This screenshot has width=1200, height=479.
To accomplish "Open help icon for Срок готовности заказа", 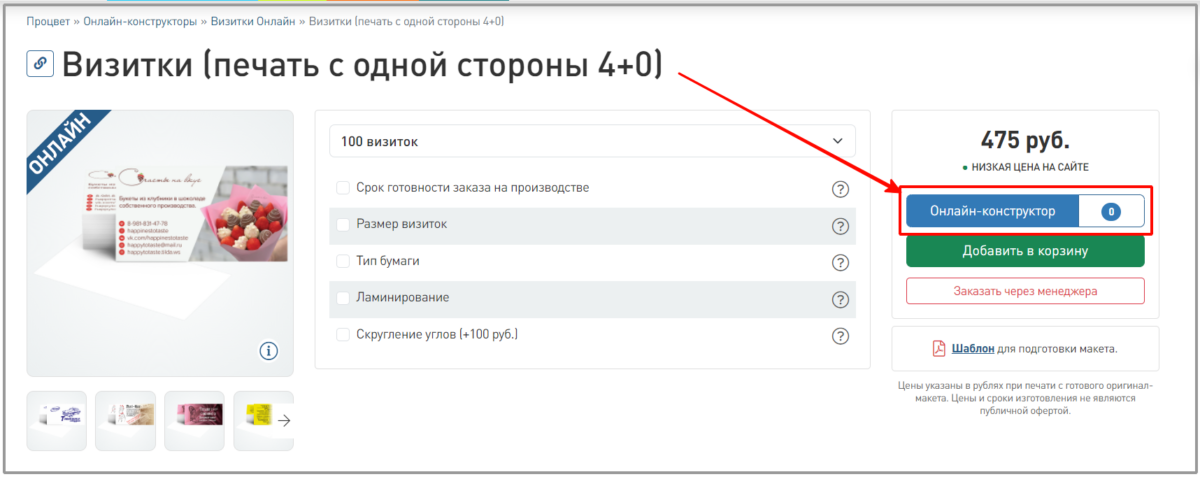I will click(x=840, y=189).
